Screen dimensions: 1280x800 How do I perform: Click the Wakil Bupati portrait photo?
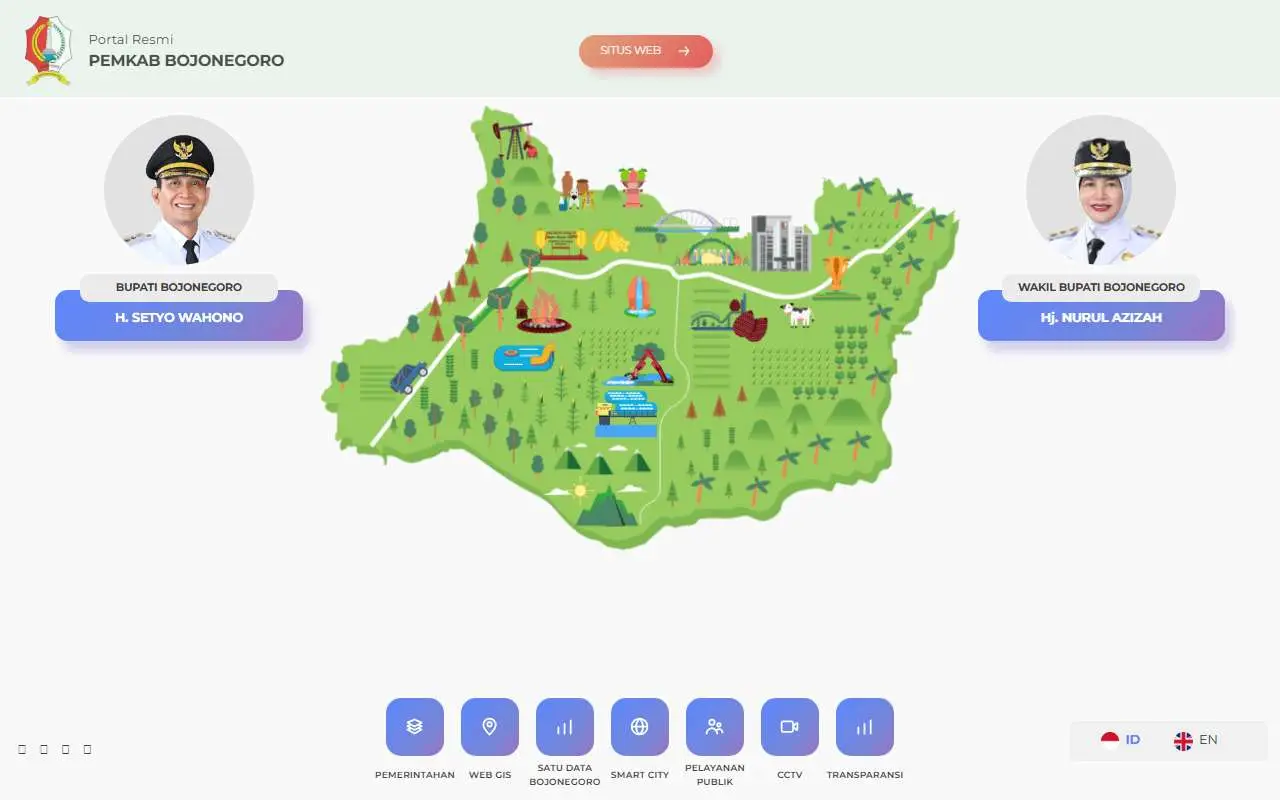pyautogui.click(x=1101, y=190)
